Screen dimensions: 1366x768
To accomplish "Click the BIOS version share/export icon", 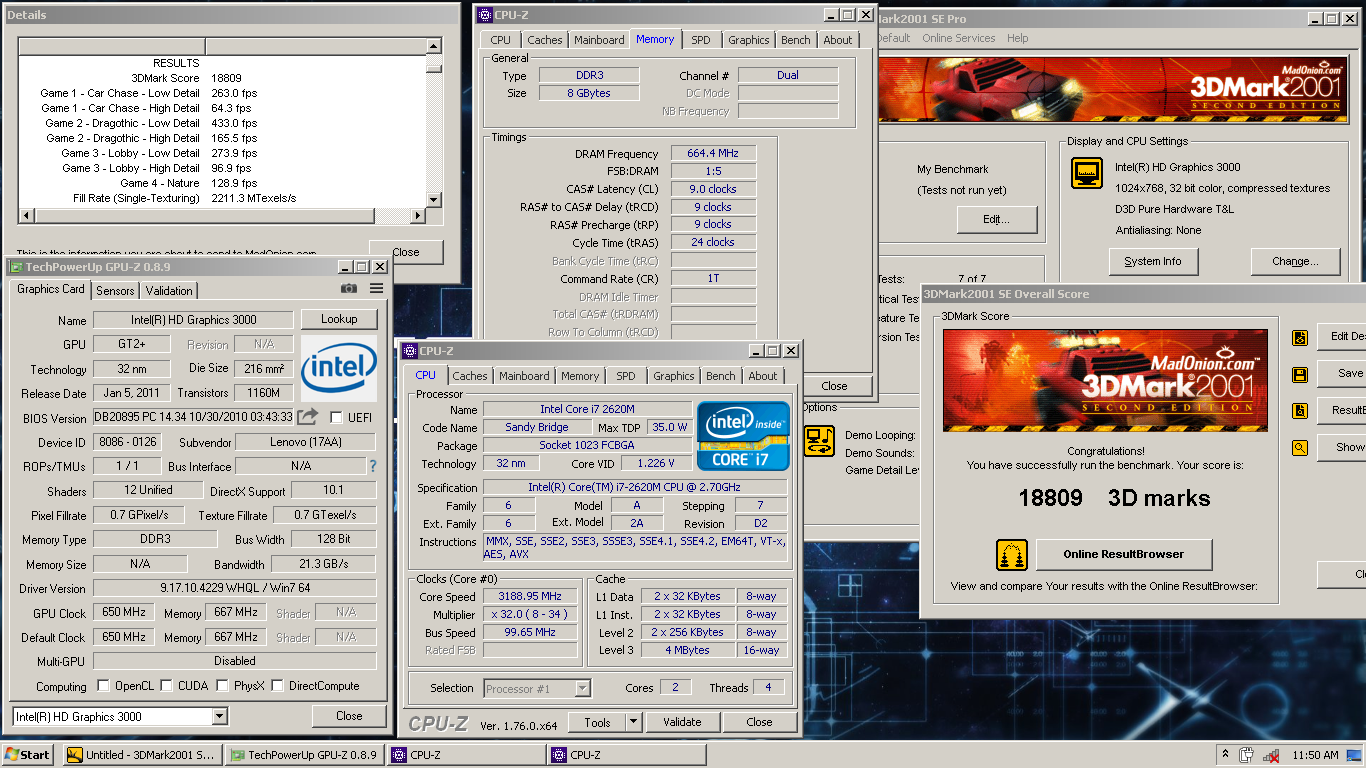I will click(308, 416).
